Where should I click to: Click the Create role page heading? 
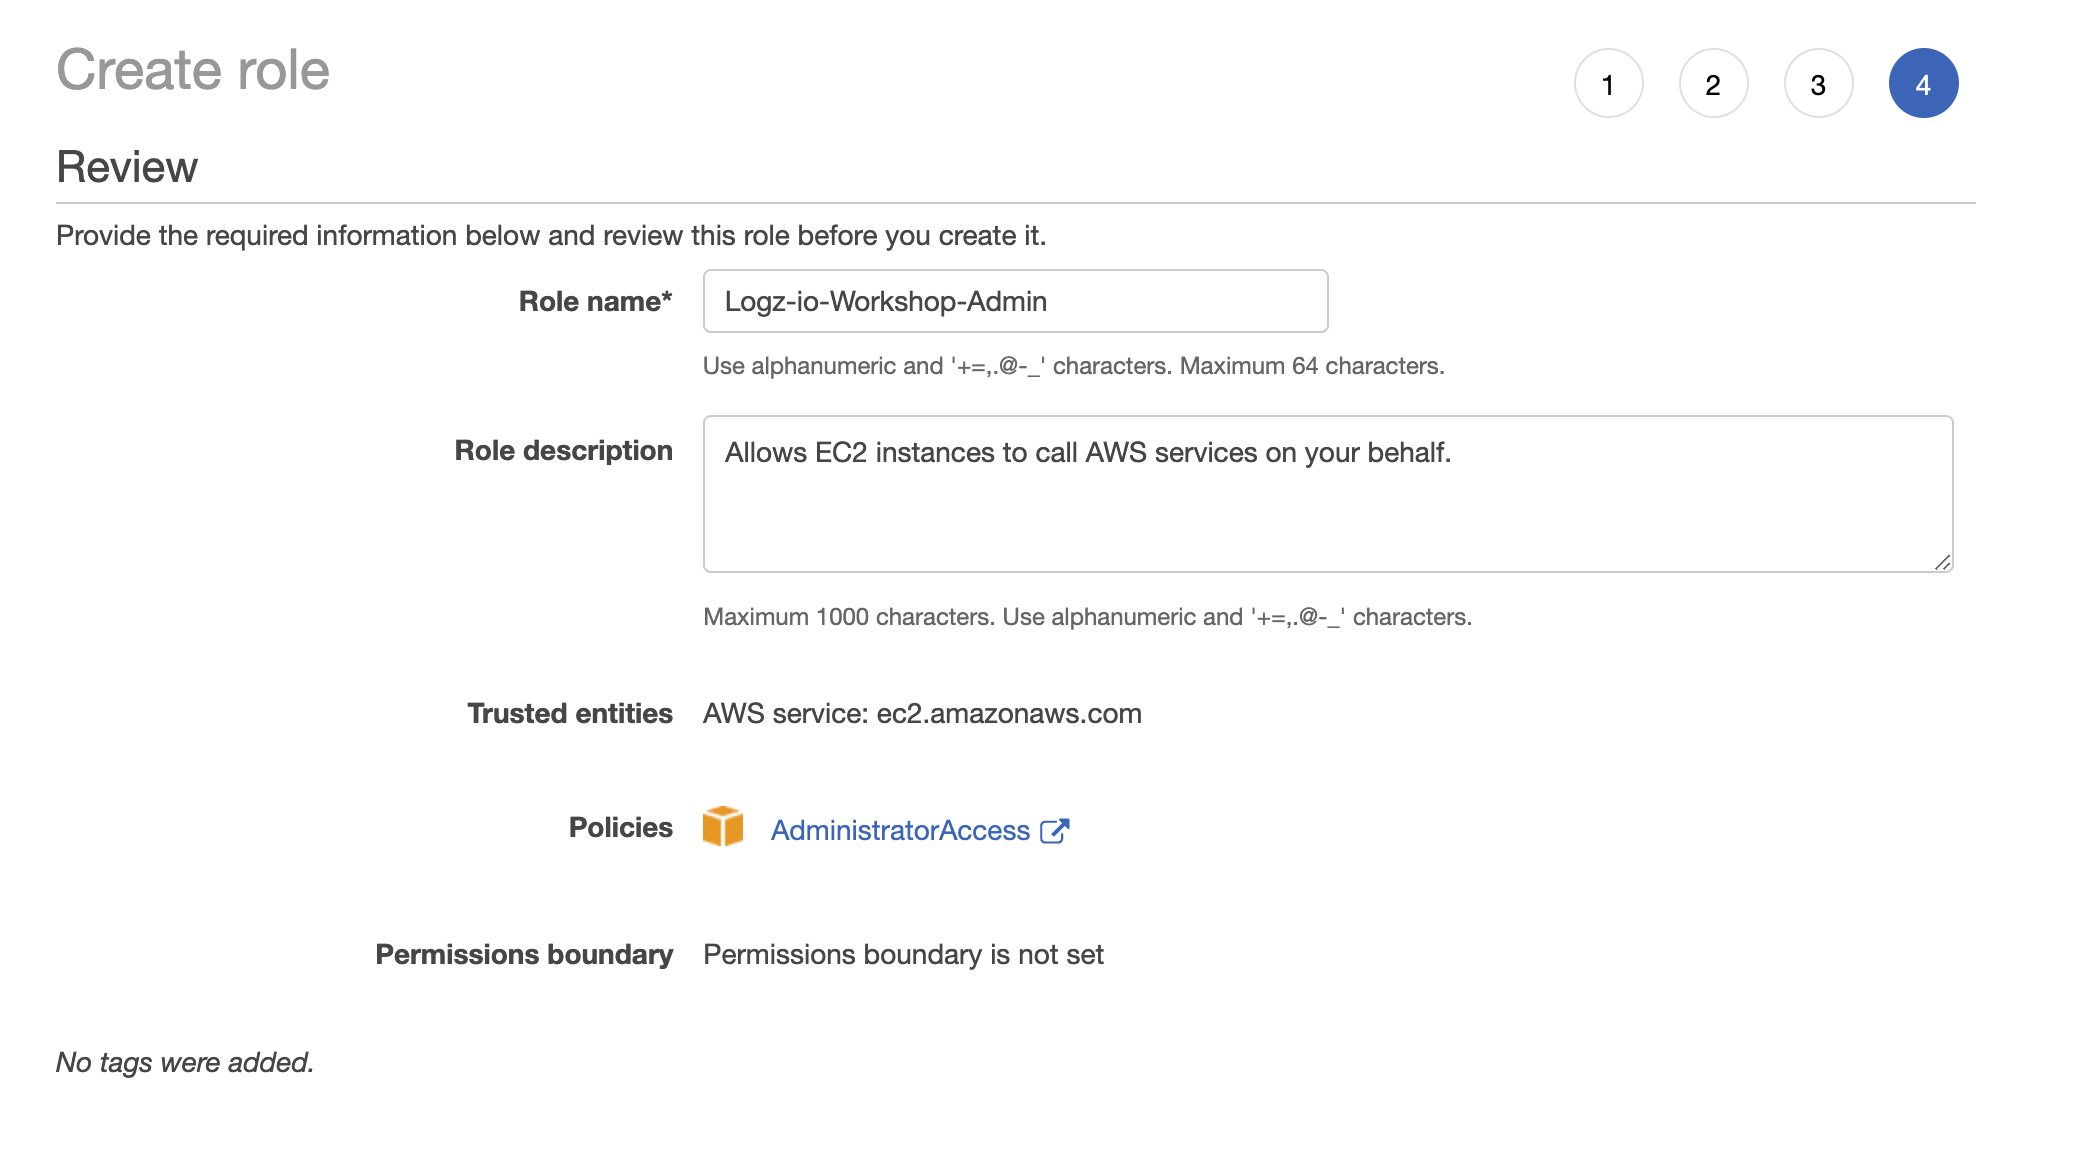pyautogui.click(x=193, y=70)
